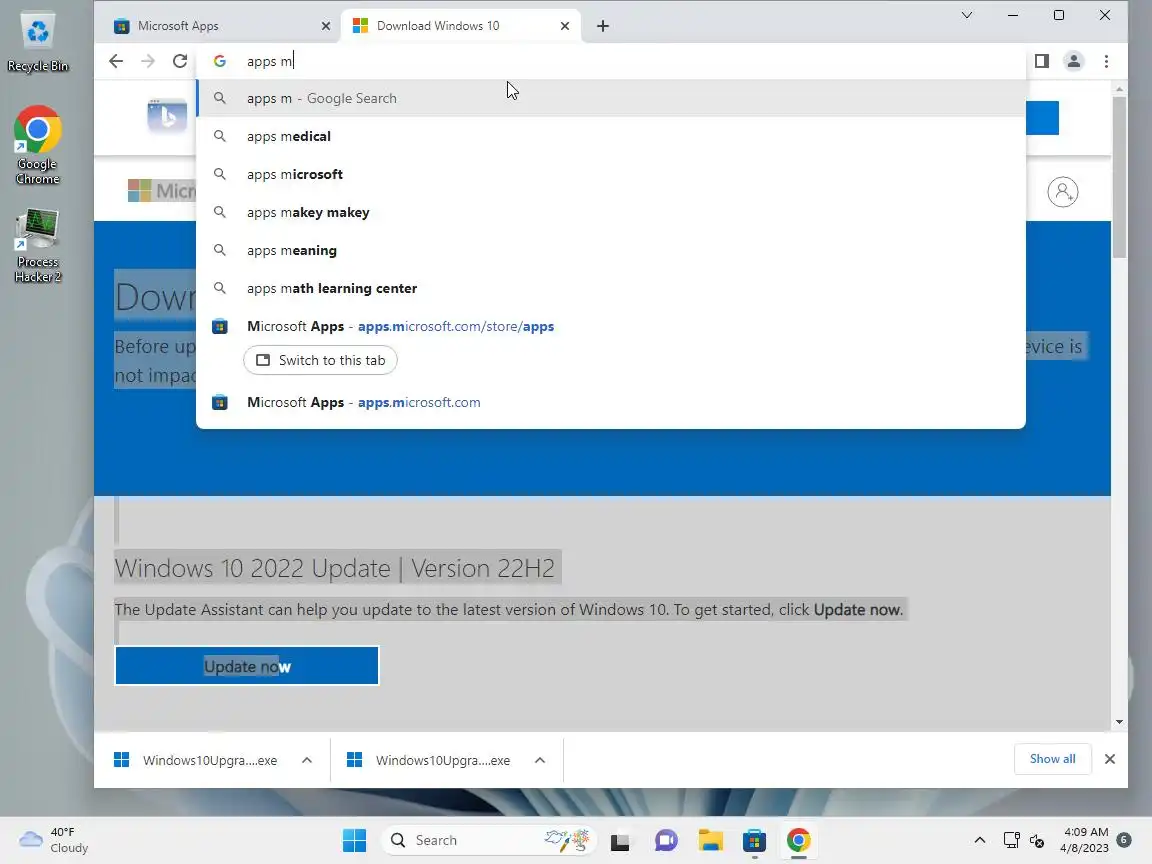1152x864 pixels.
Task: Click the scrollbar up arrow
Action: tap(1119, 89)
